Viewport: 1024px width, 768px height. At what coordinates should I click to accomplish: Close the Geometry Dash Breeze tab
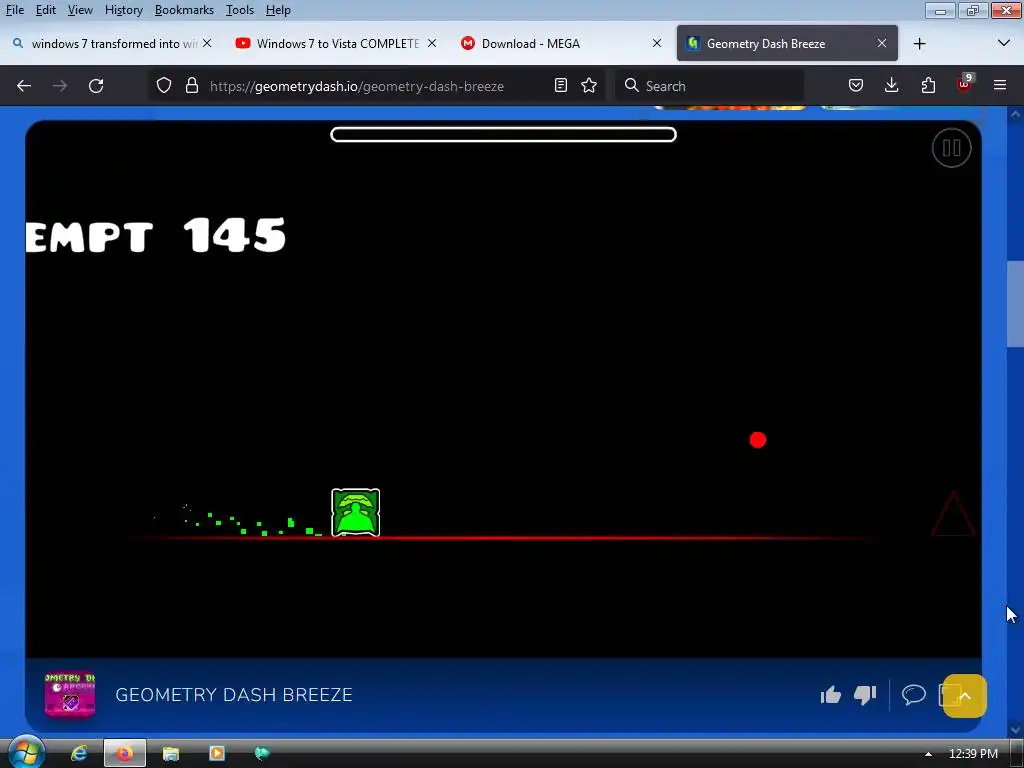point(882,43)
